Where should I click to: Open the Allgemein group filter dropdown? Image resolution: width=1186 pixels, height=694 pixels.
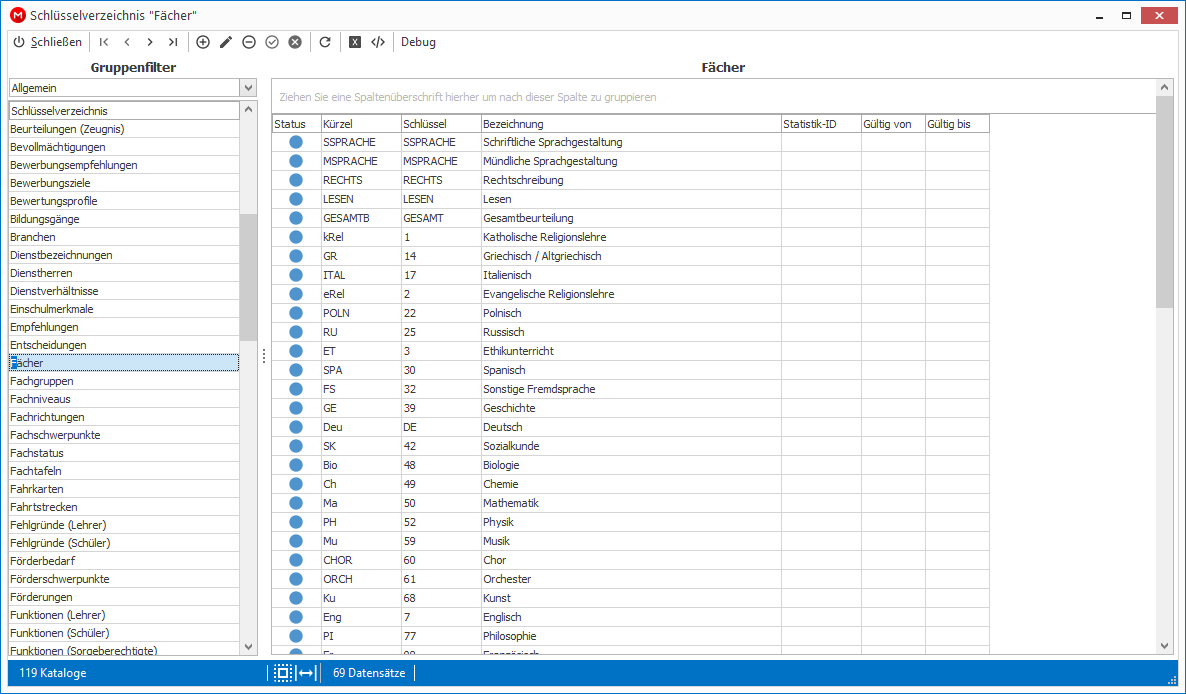pos(248,88)
